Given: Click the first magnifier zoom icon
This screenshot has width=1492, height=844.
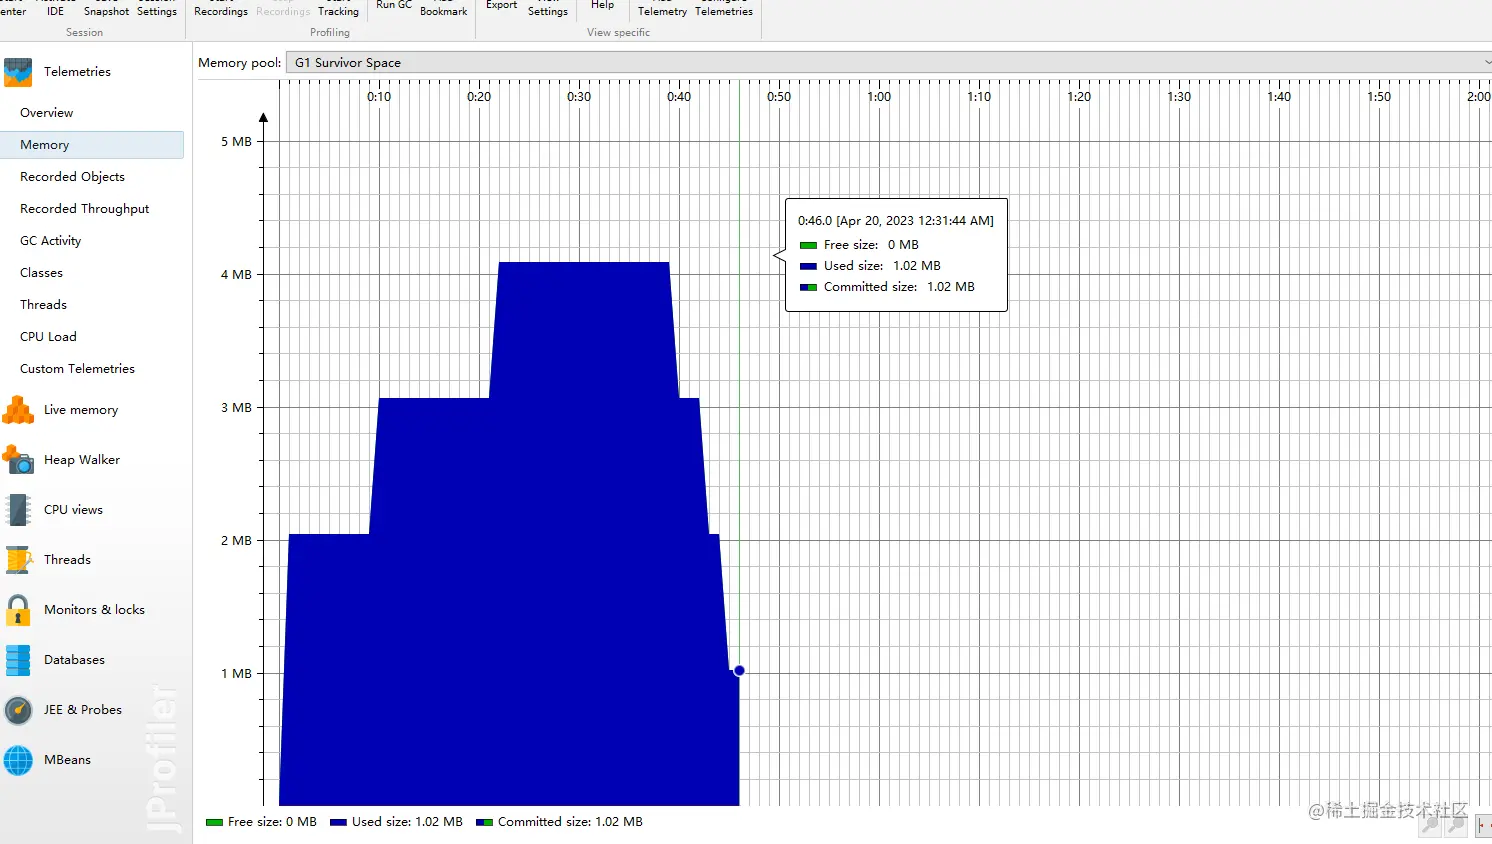Looking at the screenshot, I should point(1431,824).
